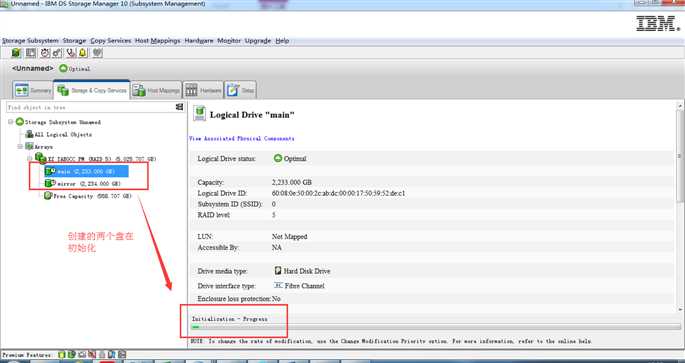The height and width of the screenshot is (363, 685).
Task: Collapse the RAID 5 array node
Action: point(30,159)
